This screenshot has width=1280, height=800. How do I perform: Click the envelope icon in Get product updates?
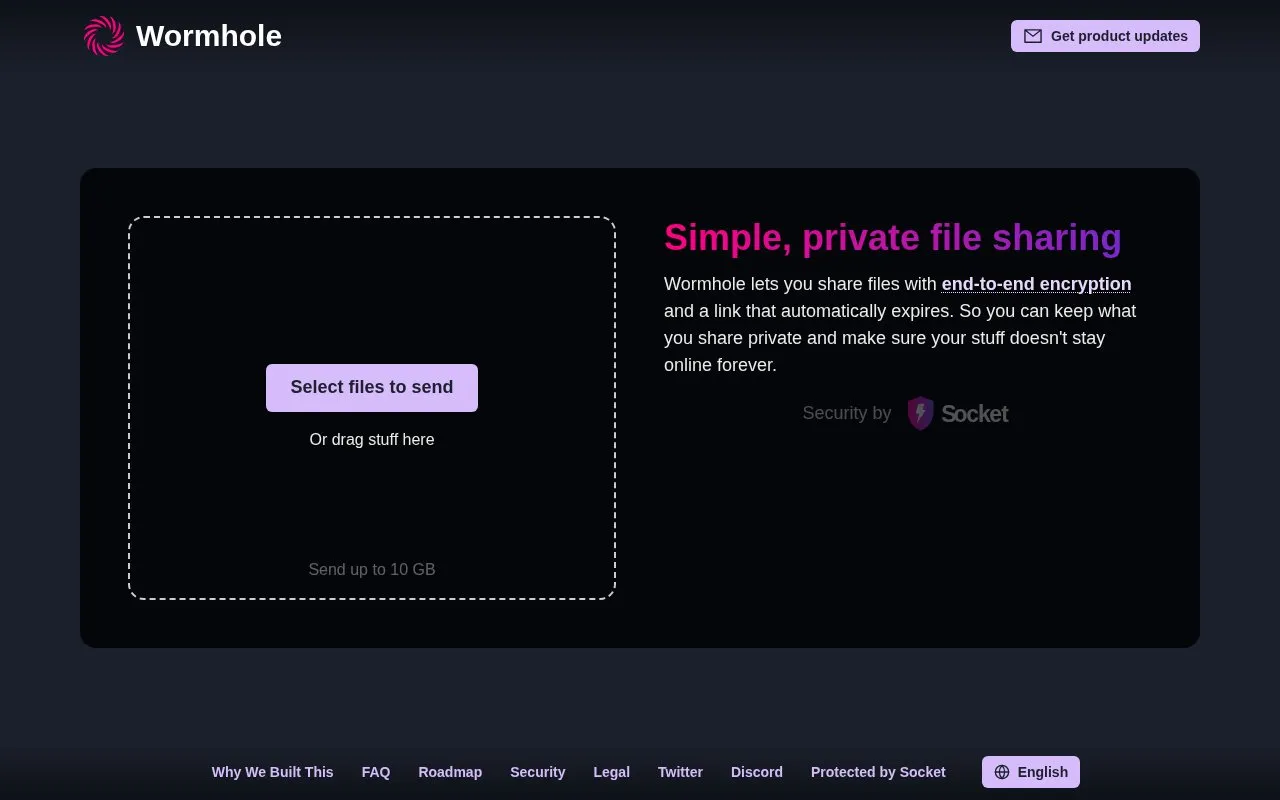pos(1033,36)
